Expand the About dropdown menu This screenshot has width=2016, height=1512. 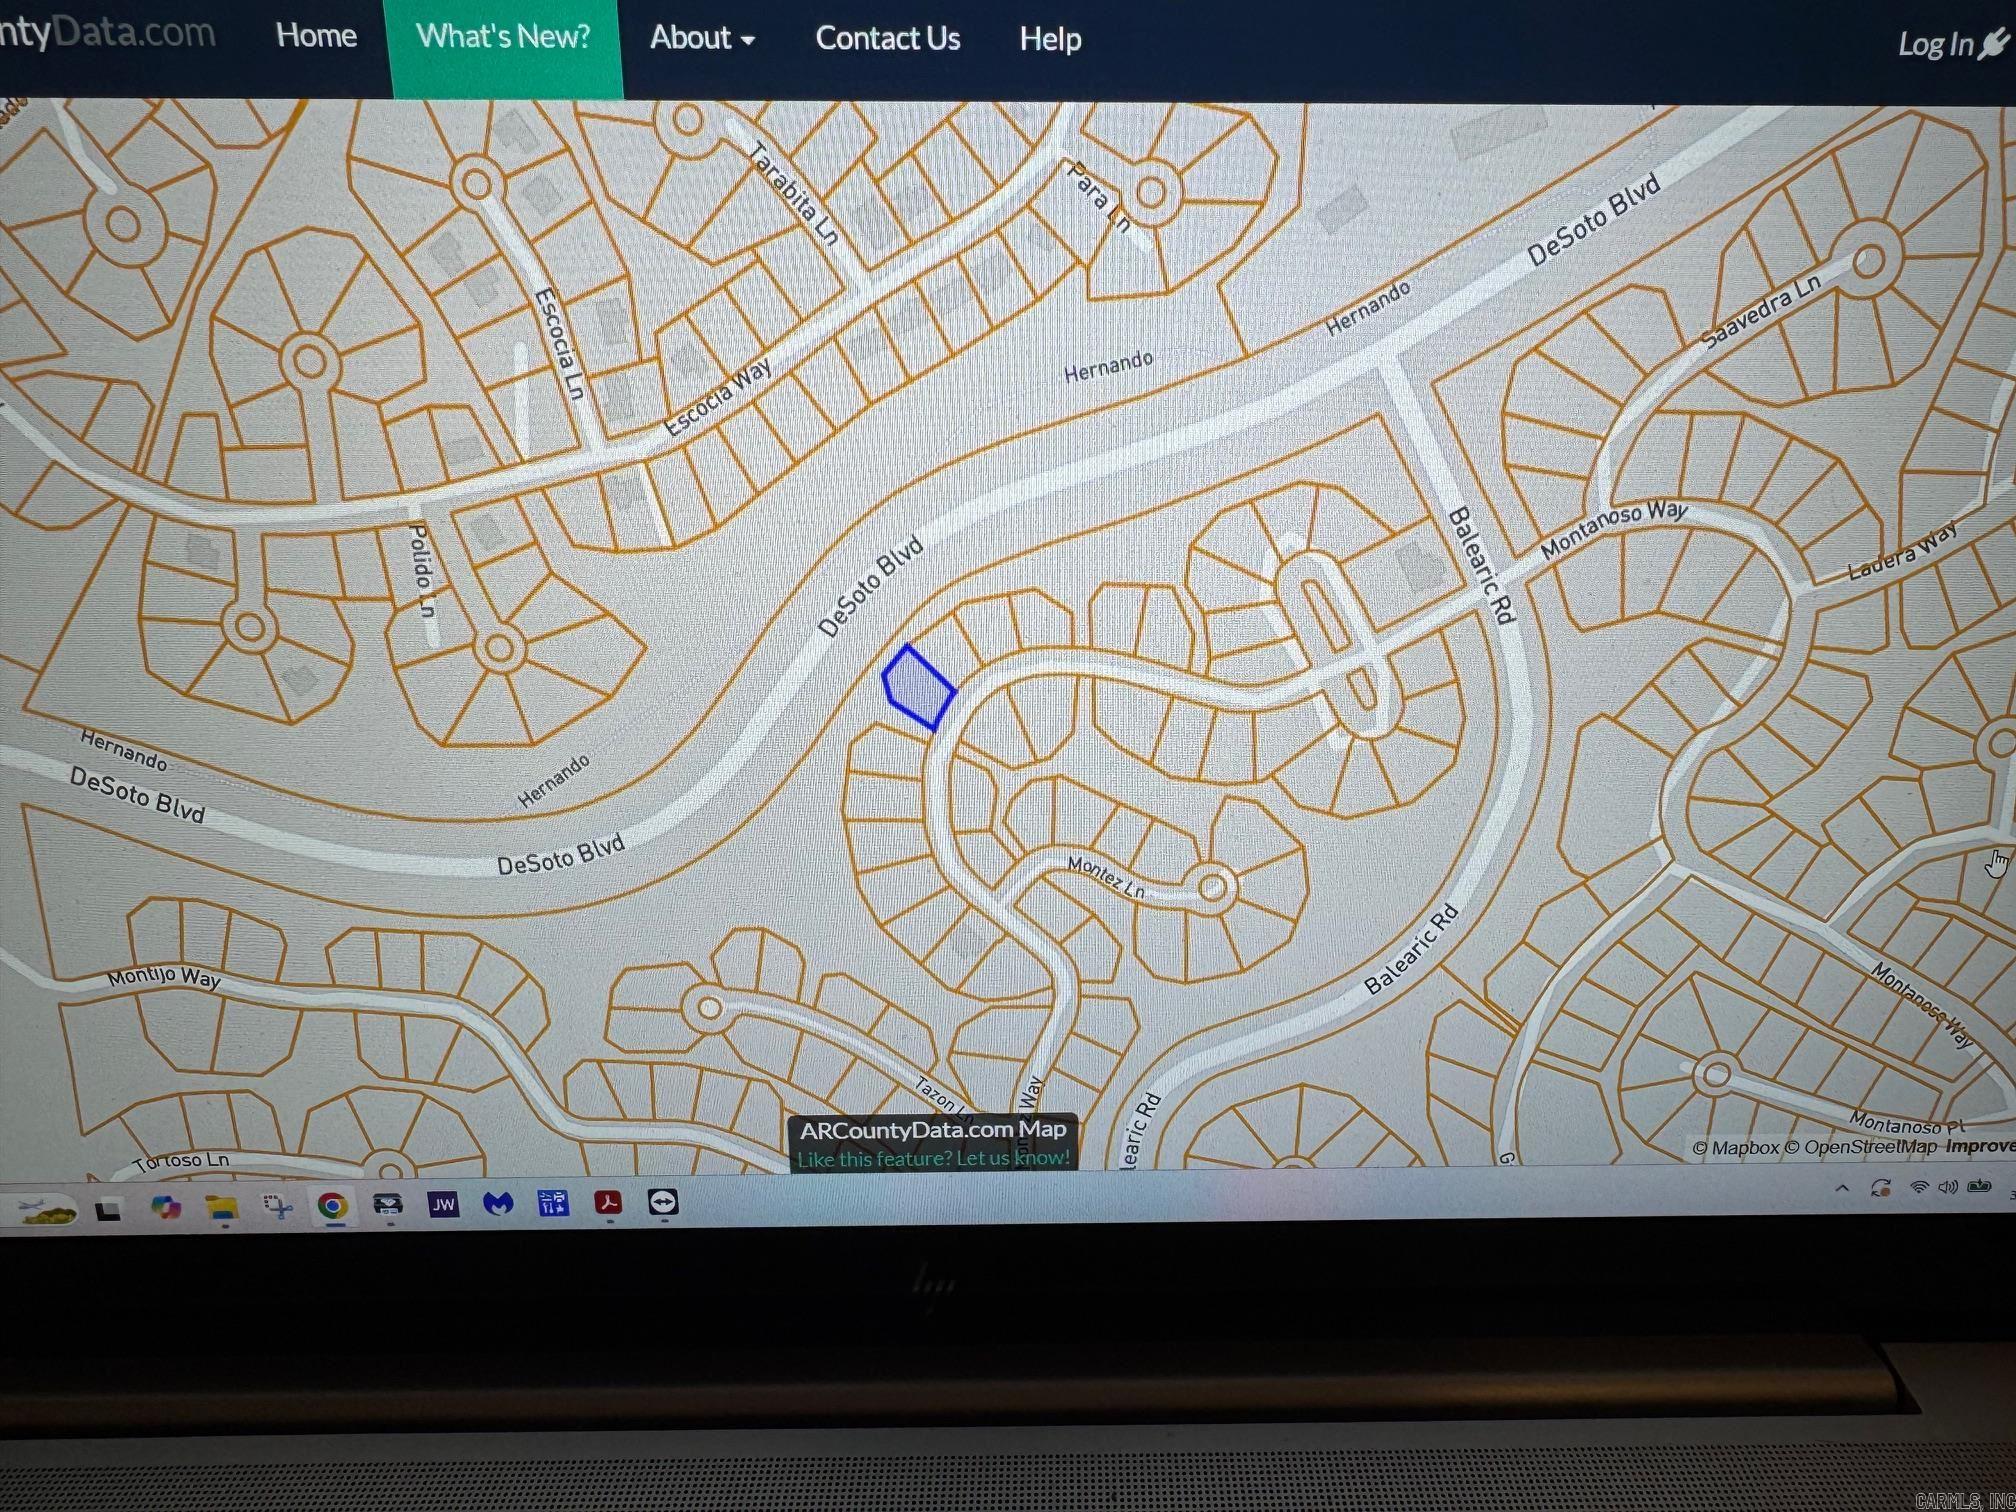702,38
